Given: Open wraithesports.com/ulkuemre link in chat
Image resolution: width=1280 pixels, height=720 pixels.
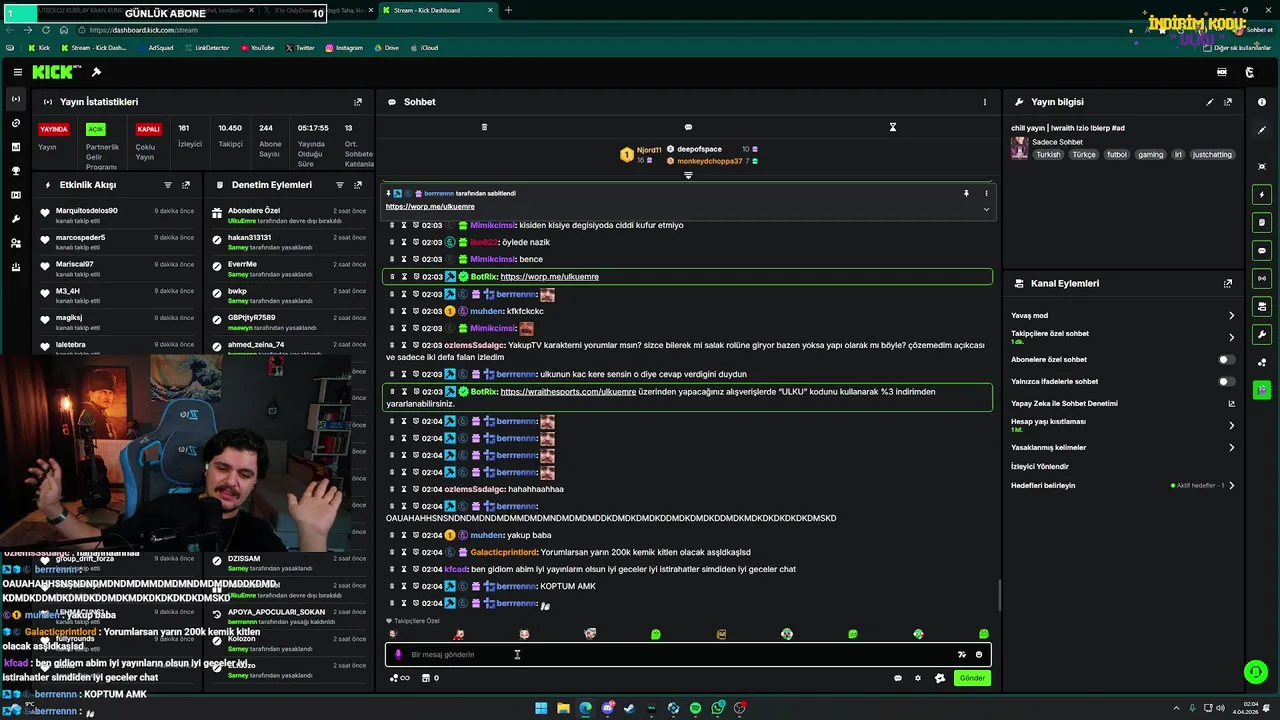Looking at the screenshot, I should (568, 392).
